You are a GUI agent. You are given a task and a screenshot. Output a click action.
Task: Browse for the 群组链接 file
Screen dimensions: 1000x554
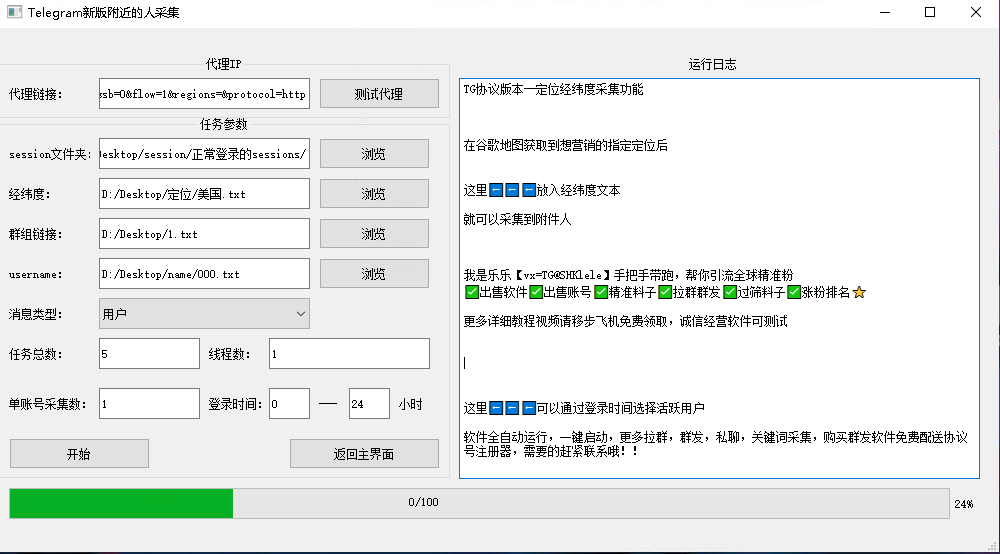click(x=374, y=234)
